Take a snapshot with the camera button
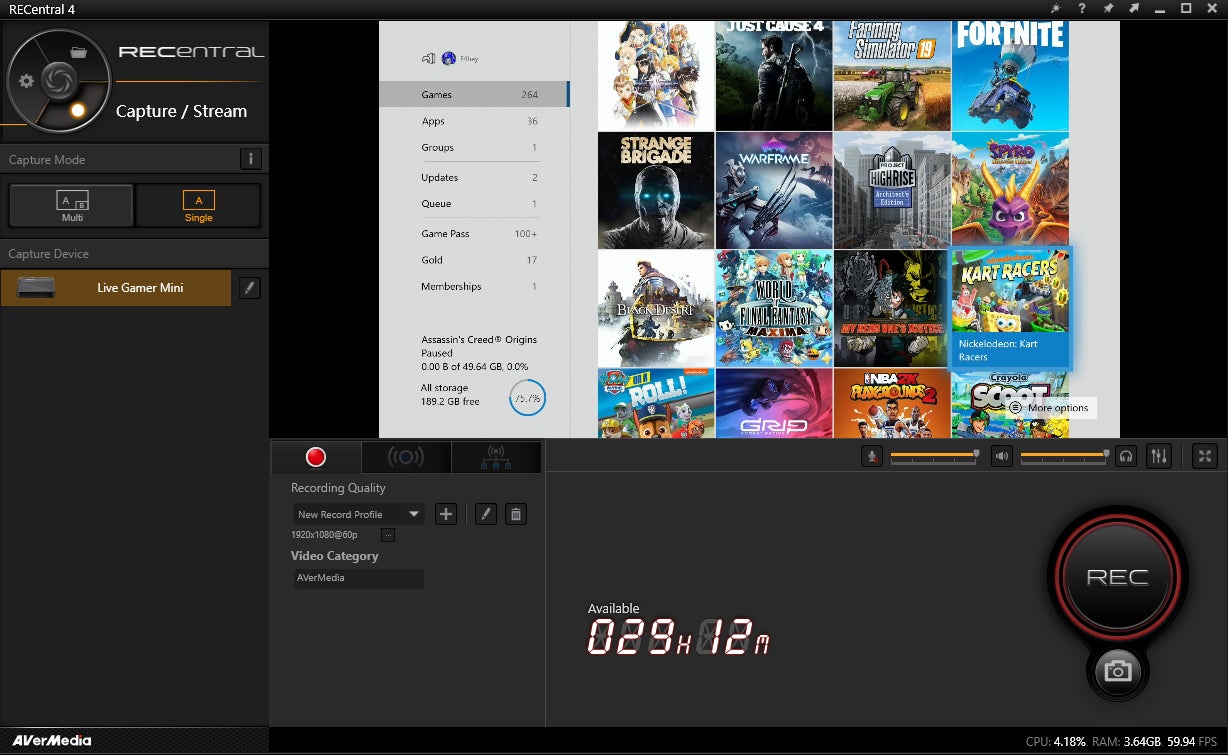The width and height of the screenshot is (1228, 755). [x=1117, y=671]
